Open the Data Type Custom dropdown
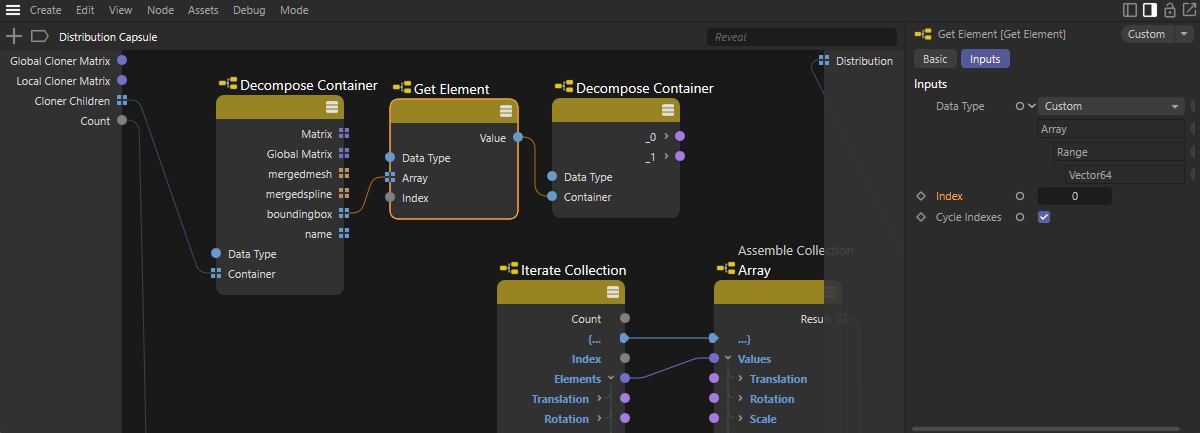Screen dimensions: 1200x433 coord(1110,106)
